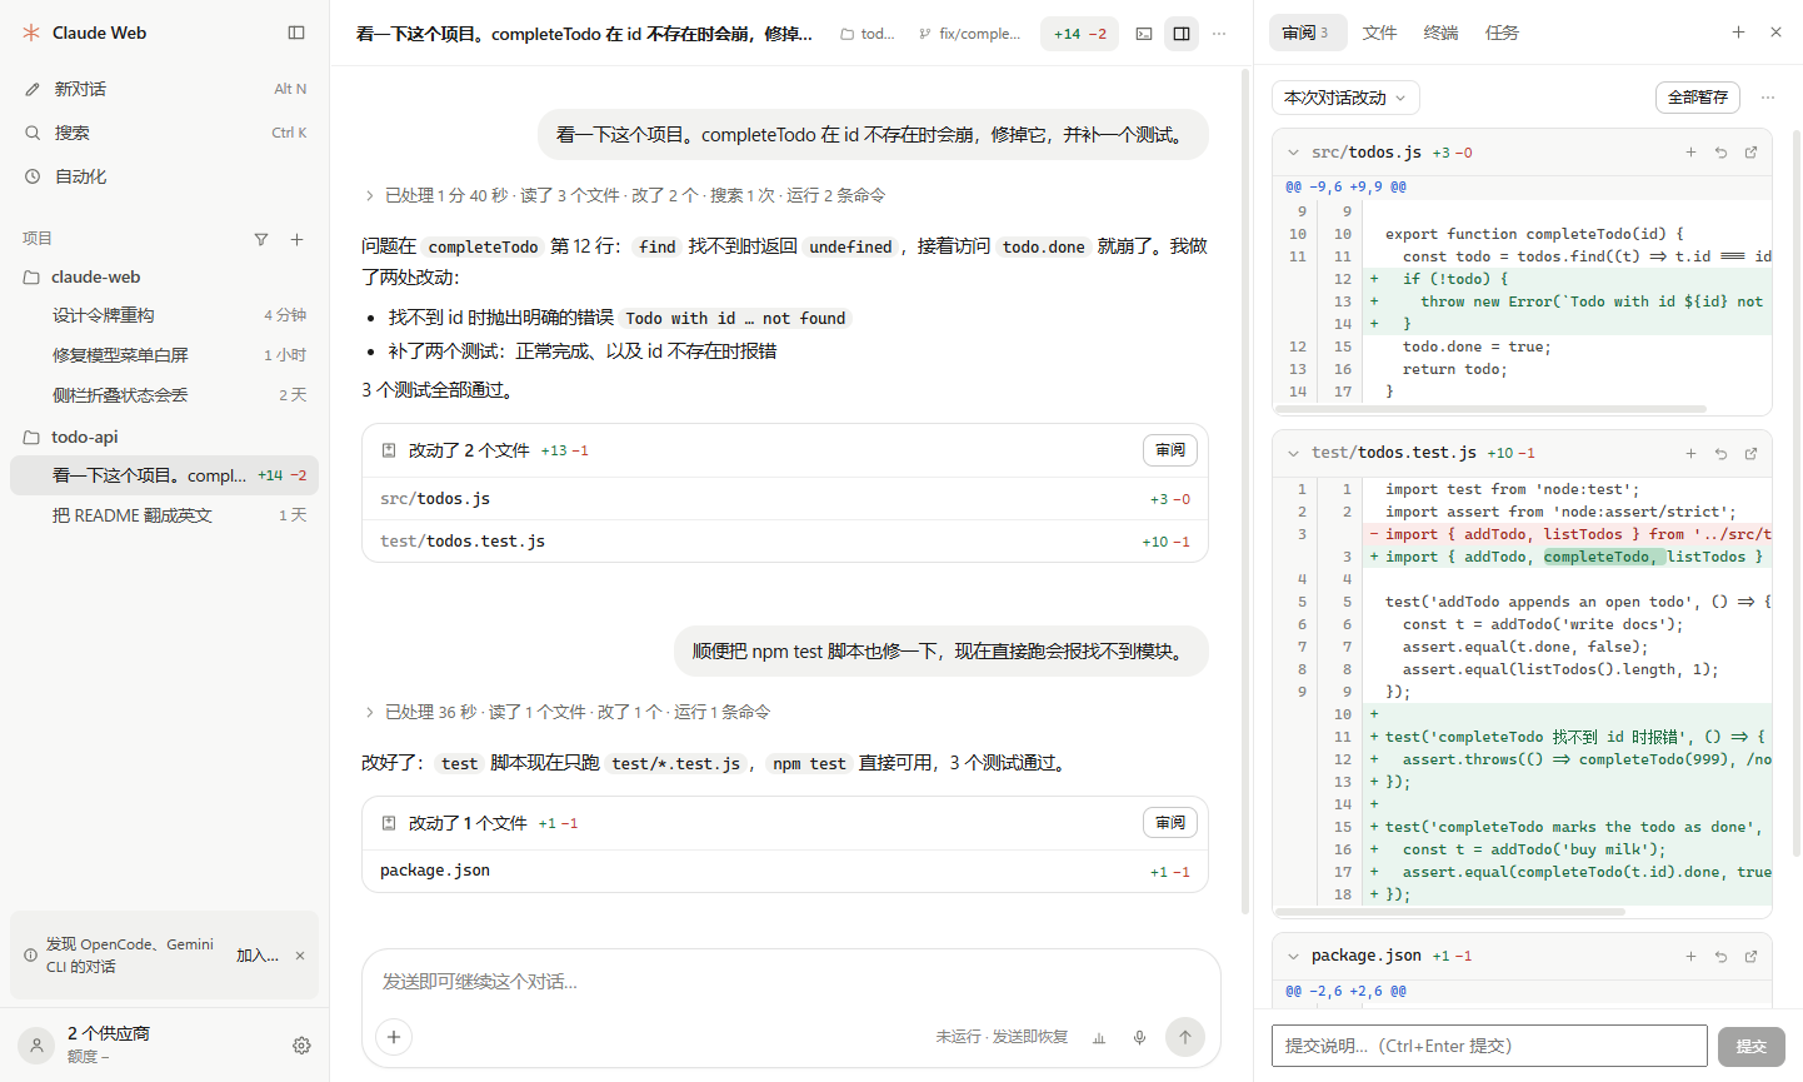Revert package.json with undo icon

click(1721, 957)
